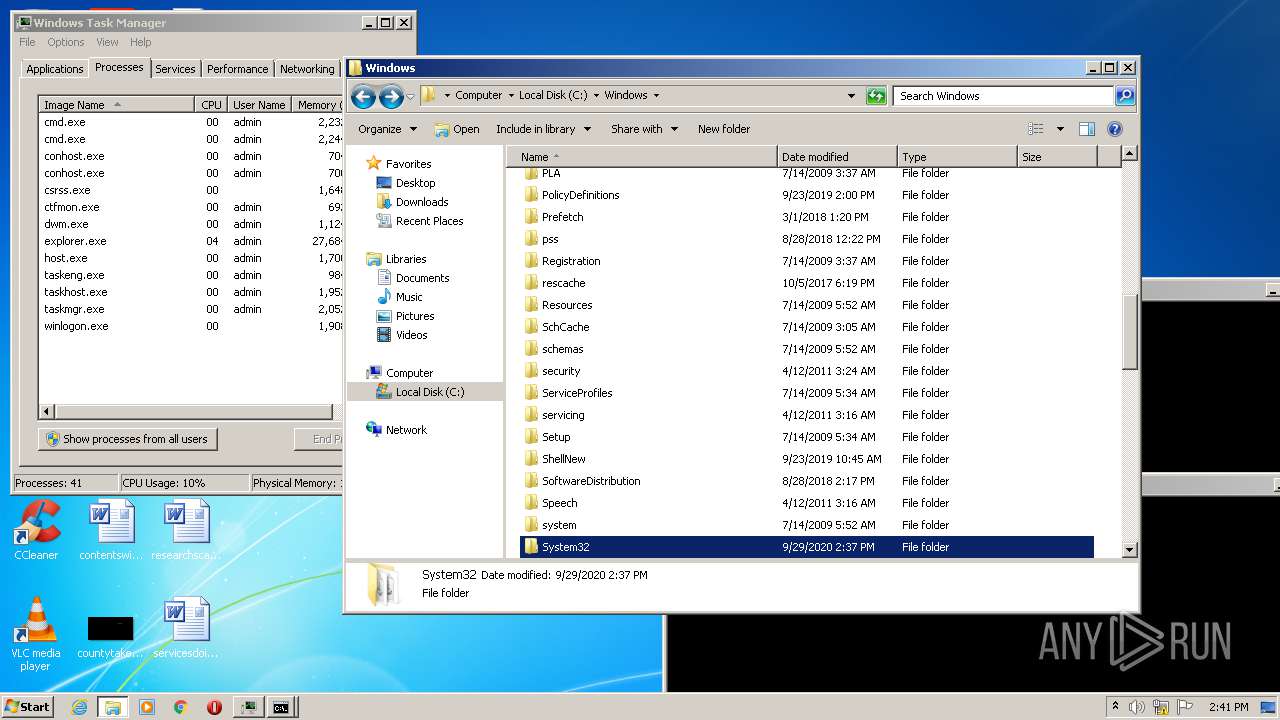Click the Task Manager horizontal scrollbar
Image resolution: width=1280 pixels, height=720 pixels.
click(x=192, y=412)
